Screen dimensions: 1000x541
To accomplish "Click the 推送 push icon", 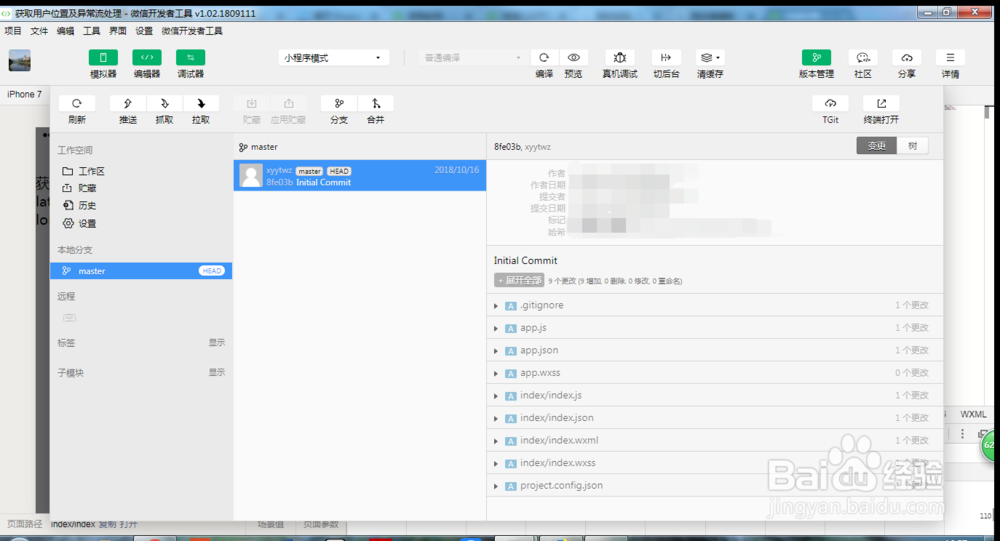I will (x=128, y=103).
